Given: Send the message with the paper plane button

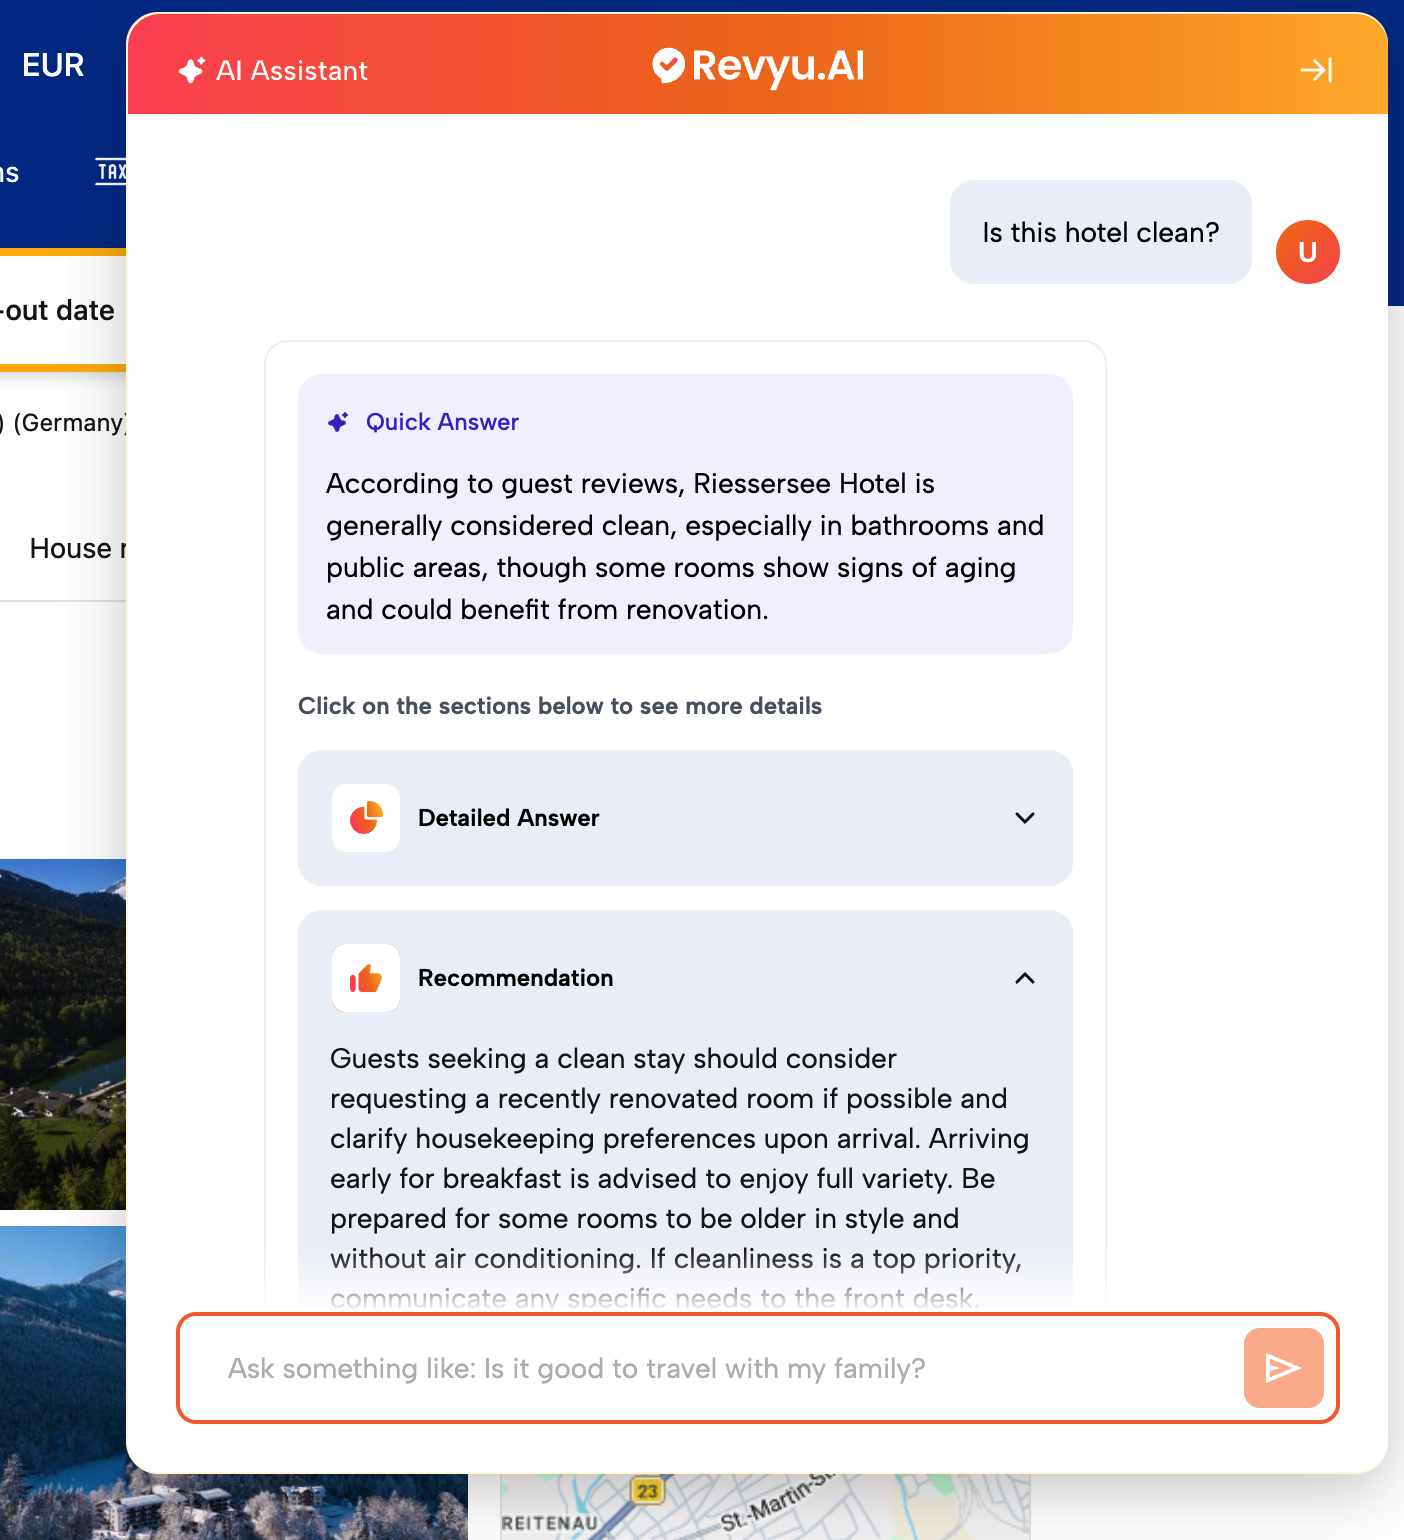Looking at the screenshot, I should point(1283,1368).
